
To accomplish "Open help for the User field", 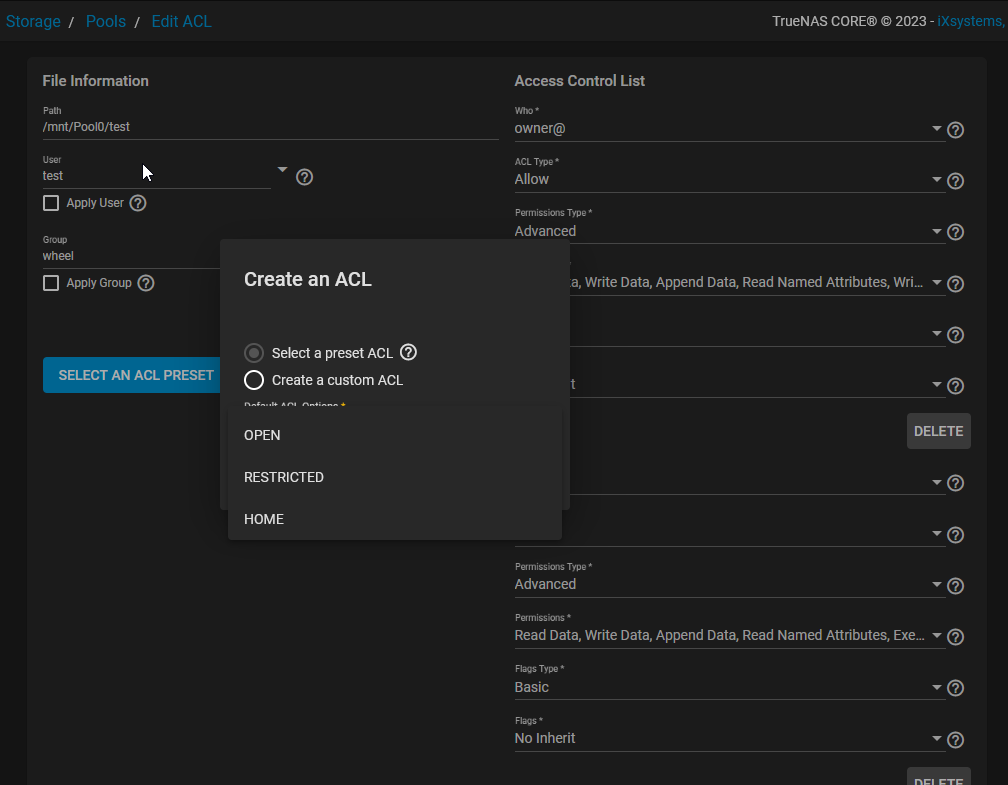I will click(304, 176).
